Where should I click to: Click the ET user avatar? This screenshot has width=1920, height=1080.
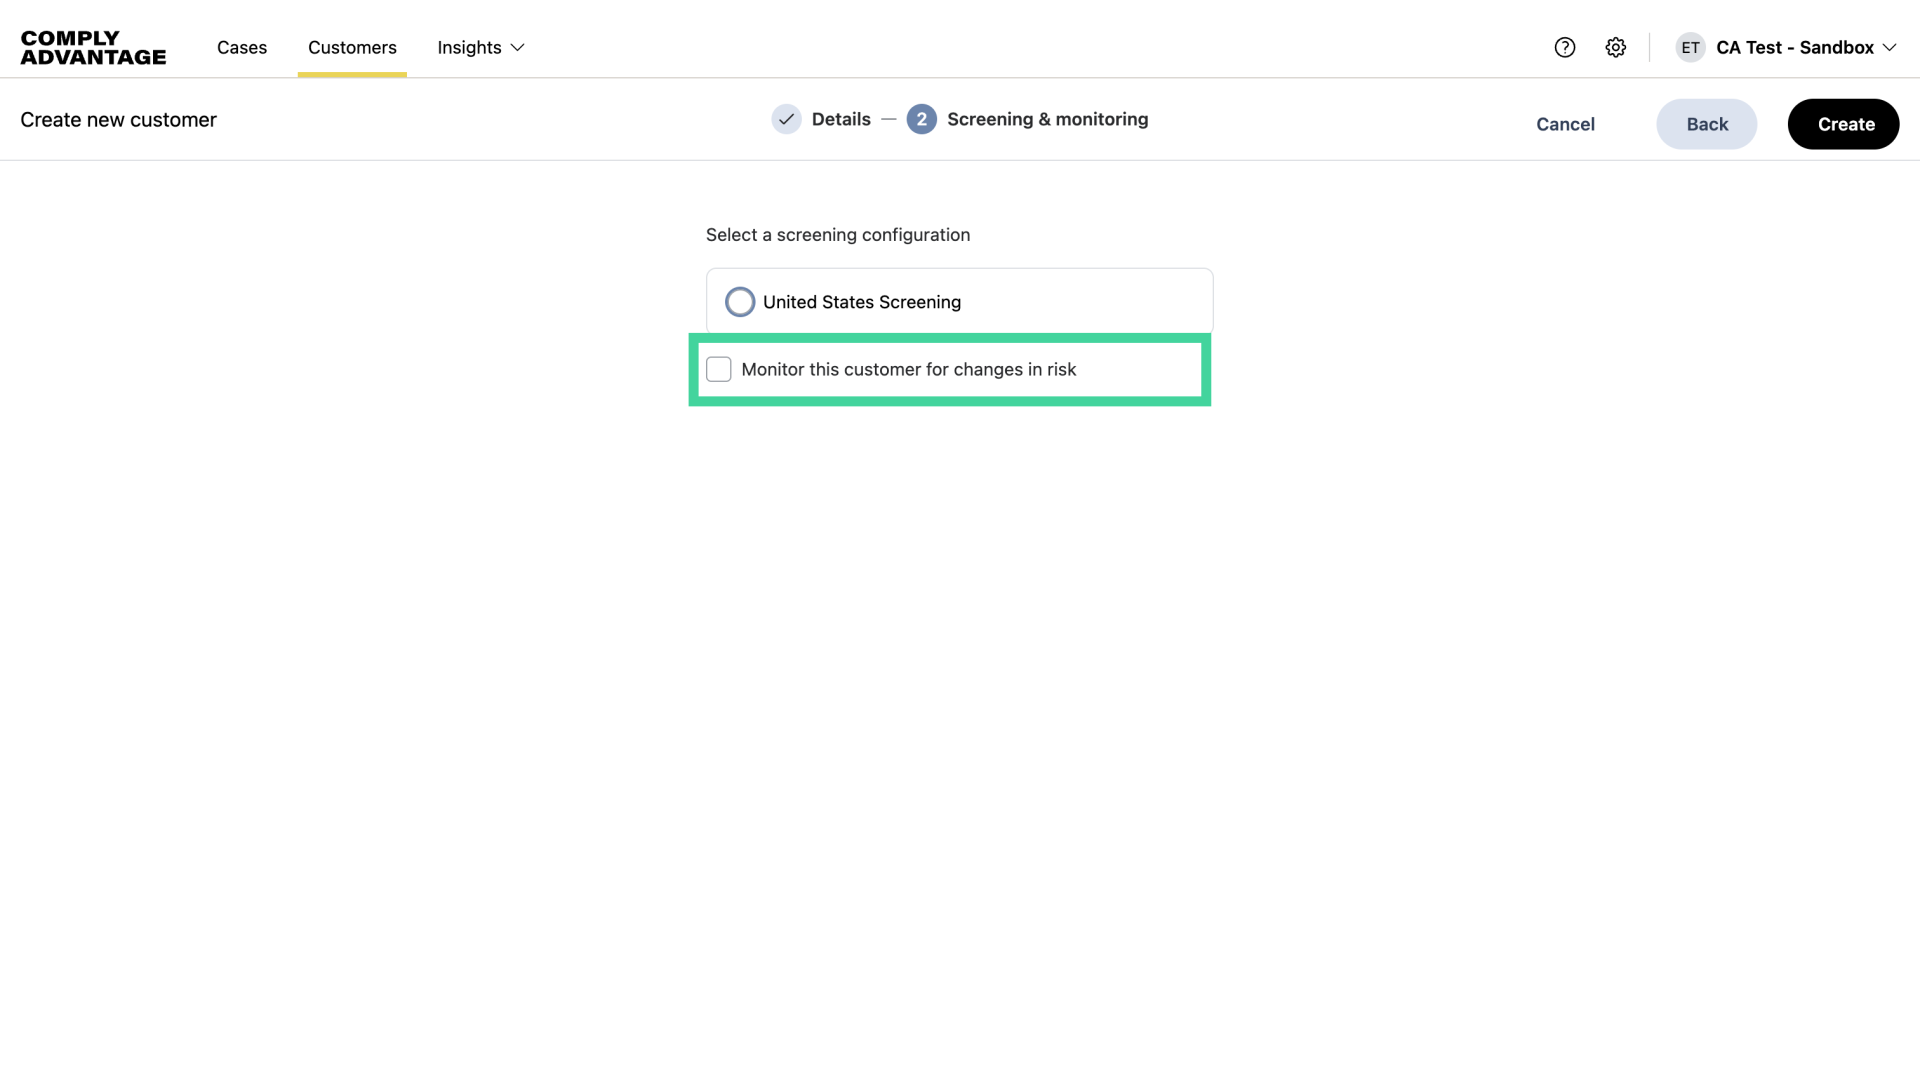[1690, 48]
